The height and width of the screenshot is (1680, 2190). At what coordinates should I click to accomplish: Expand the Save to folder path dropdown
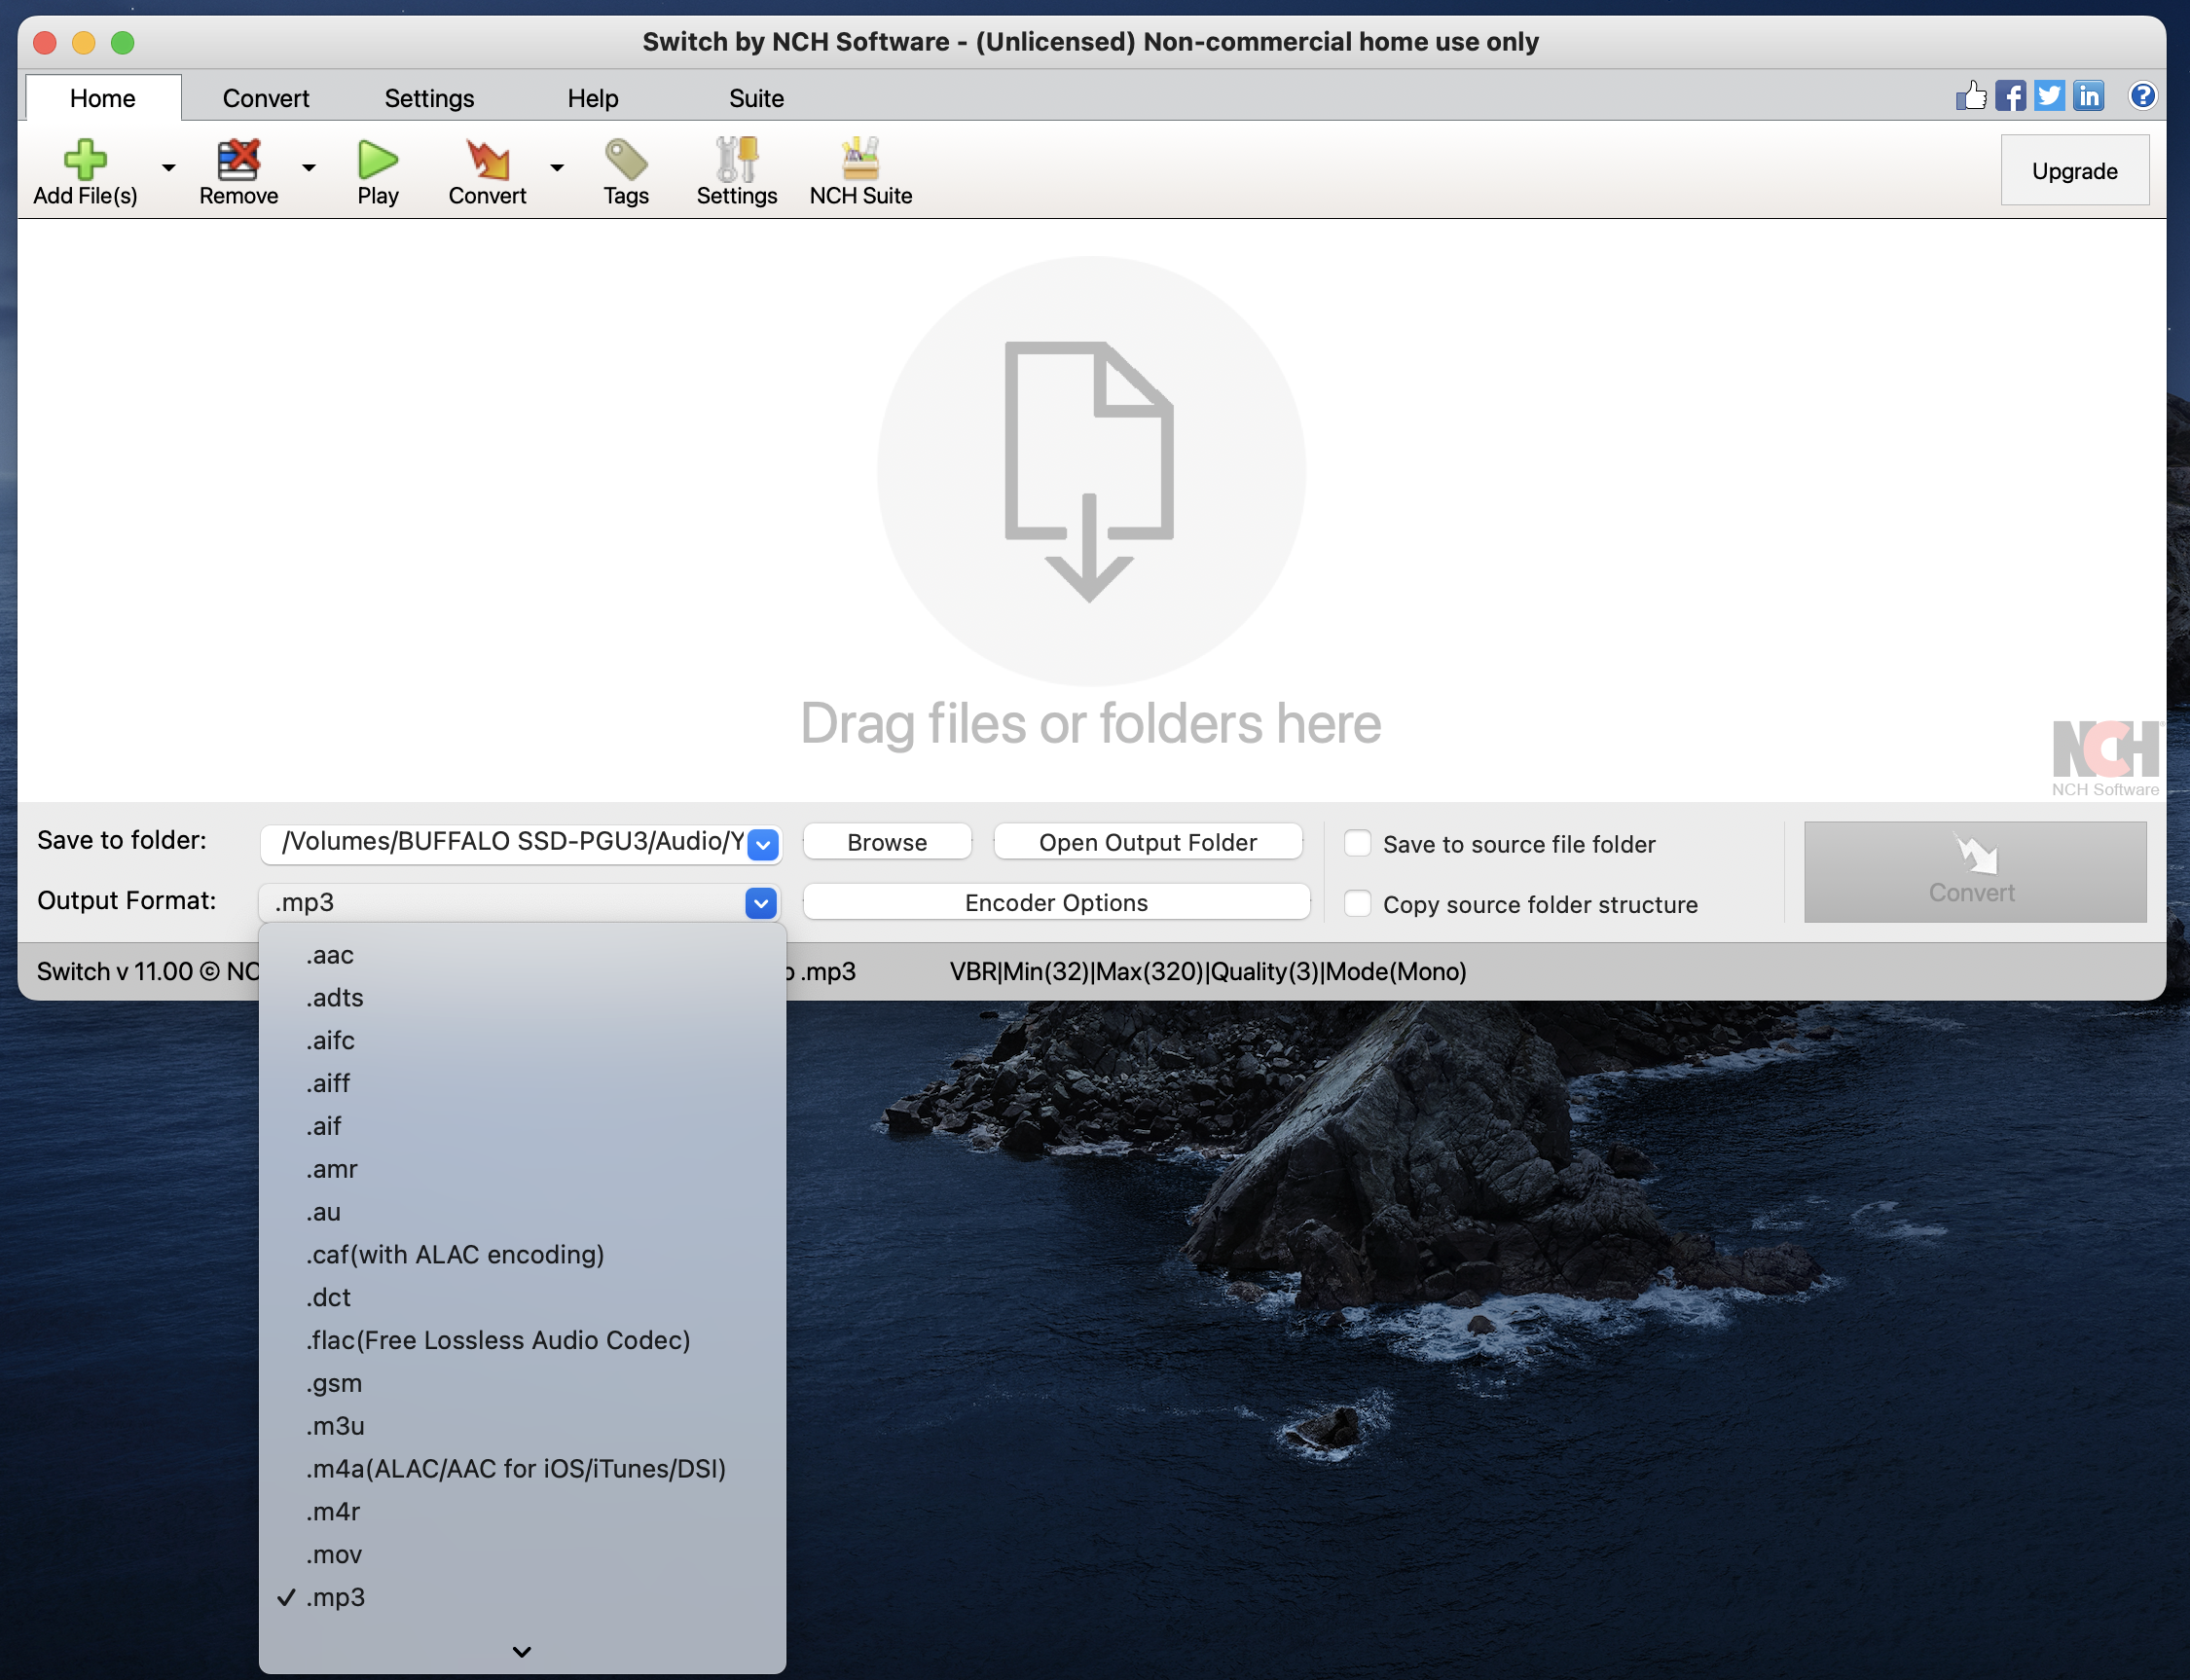763,844
